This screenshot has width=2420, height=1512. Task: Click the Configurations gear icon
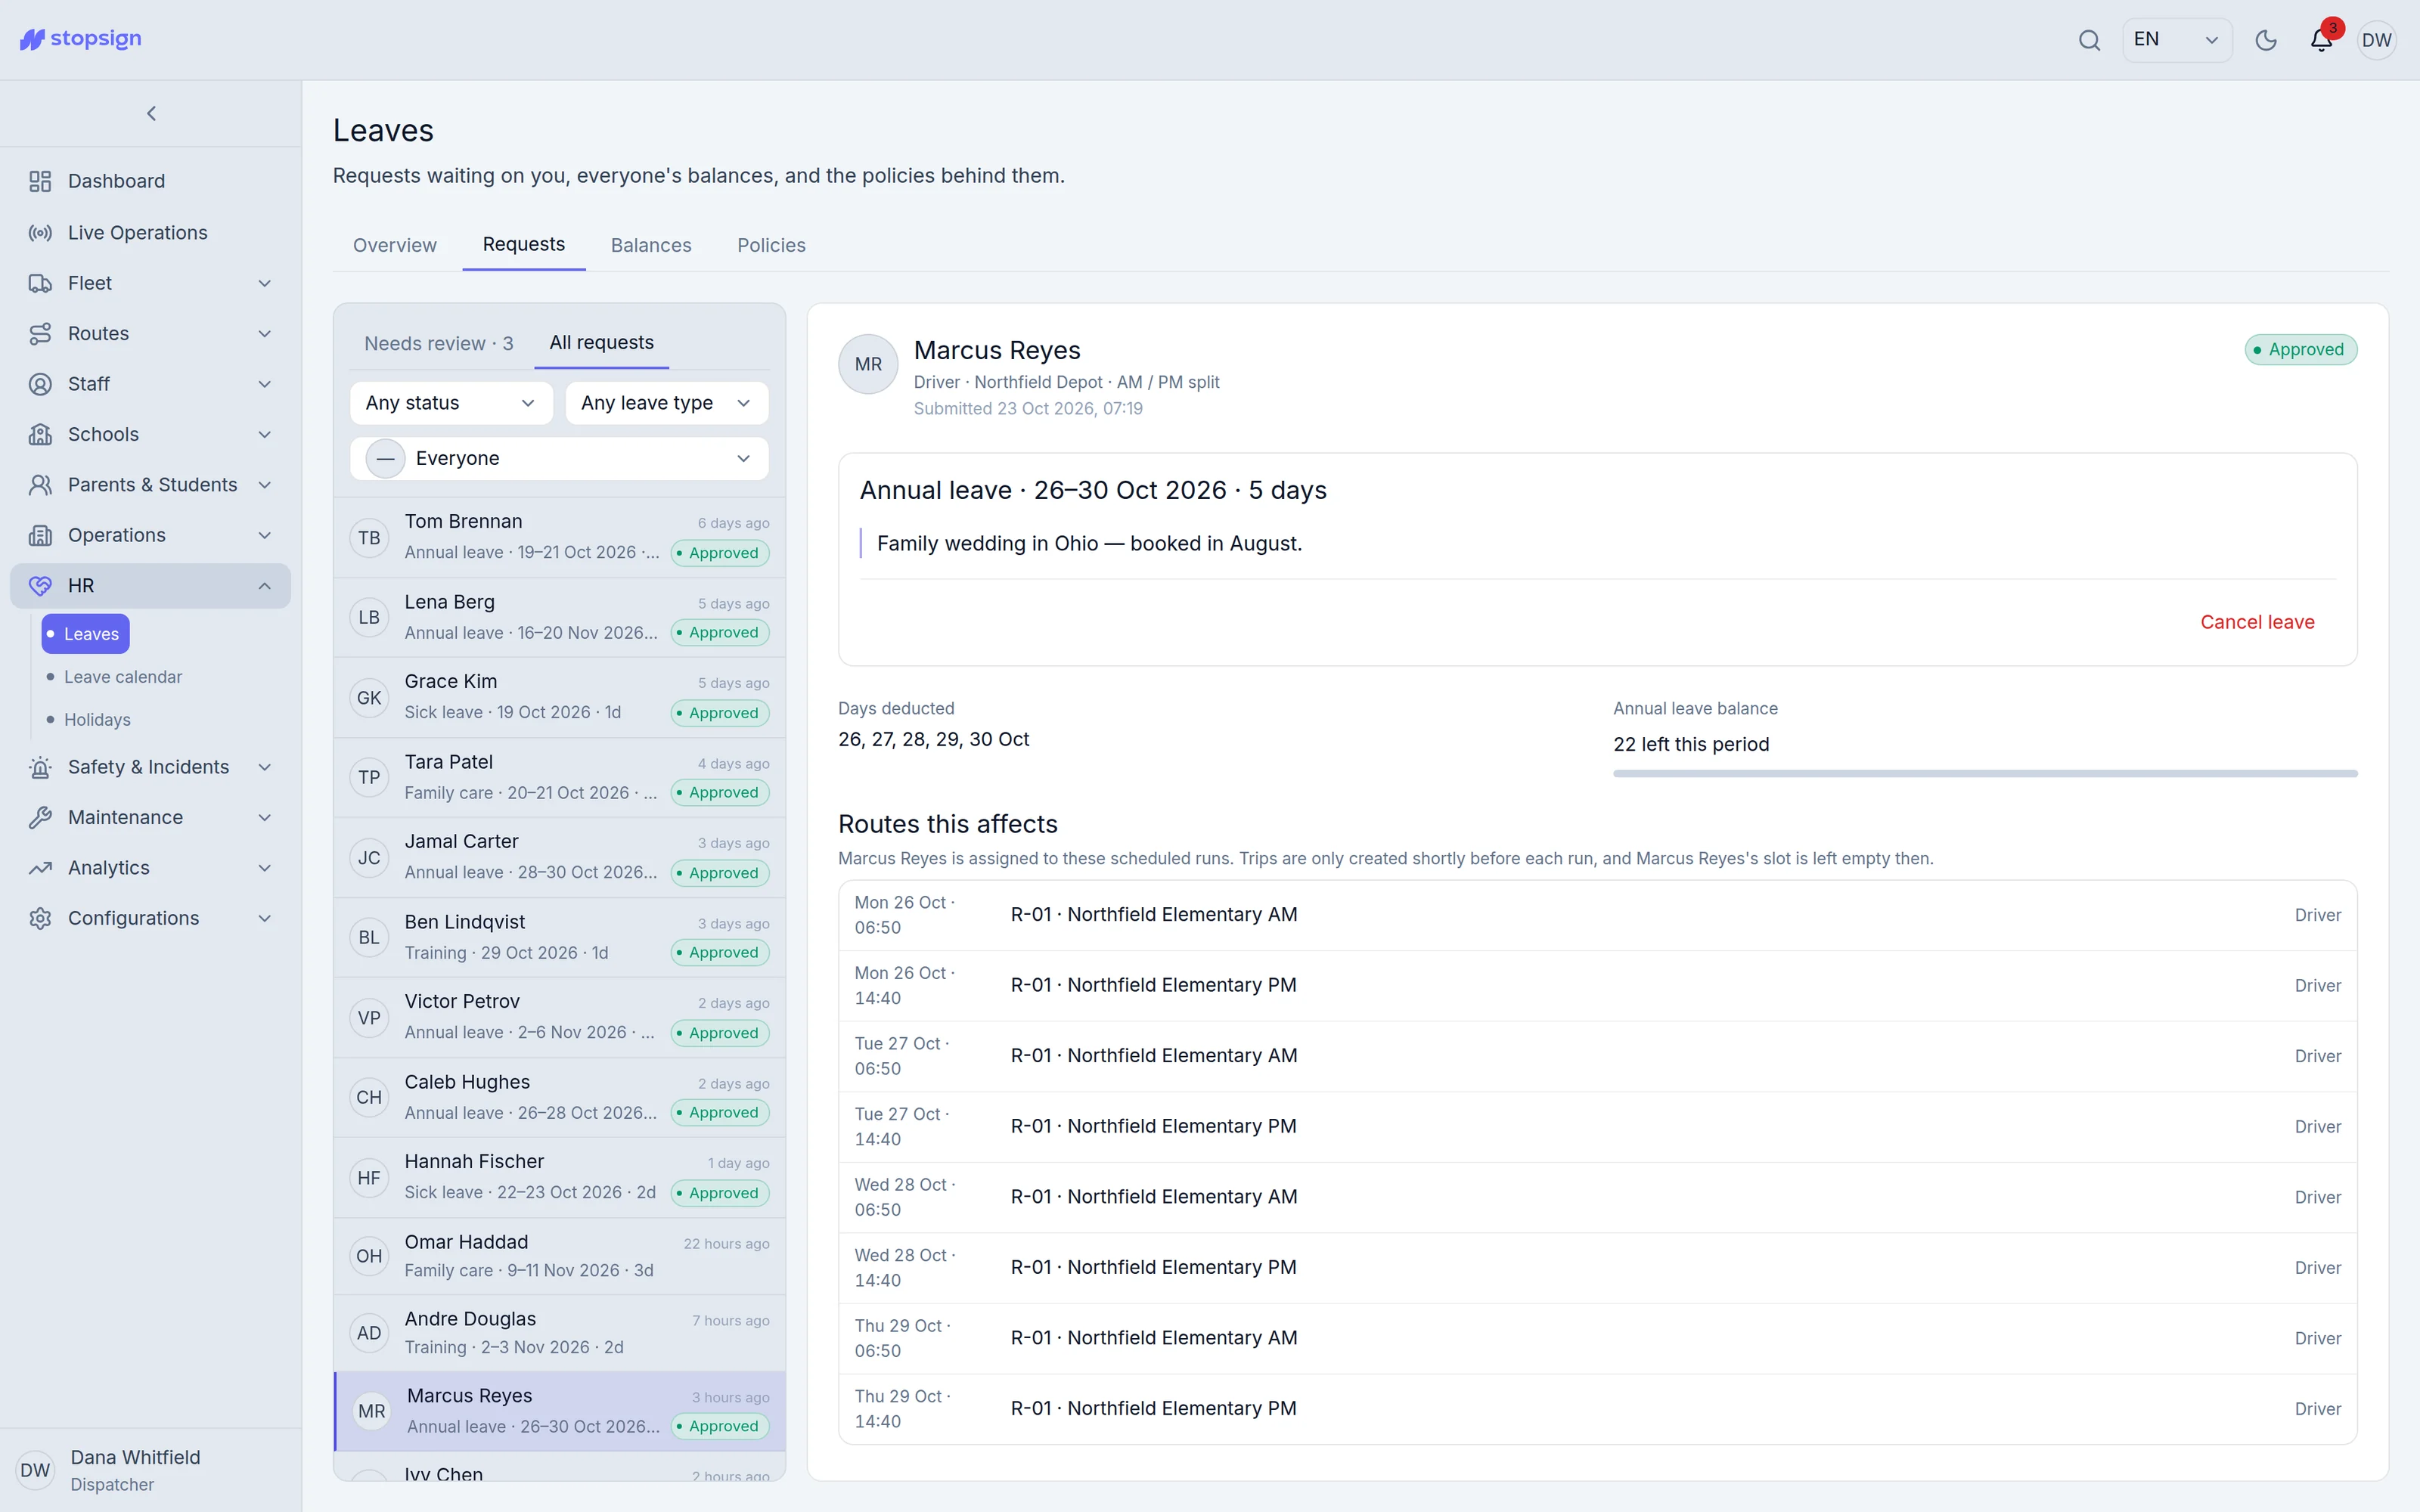[40, 918]
